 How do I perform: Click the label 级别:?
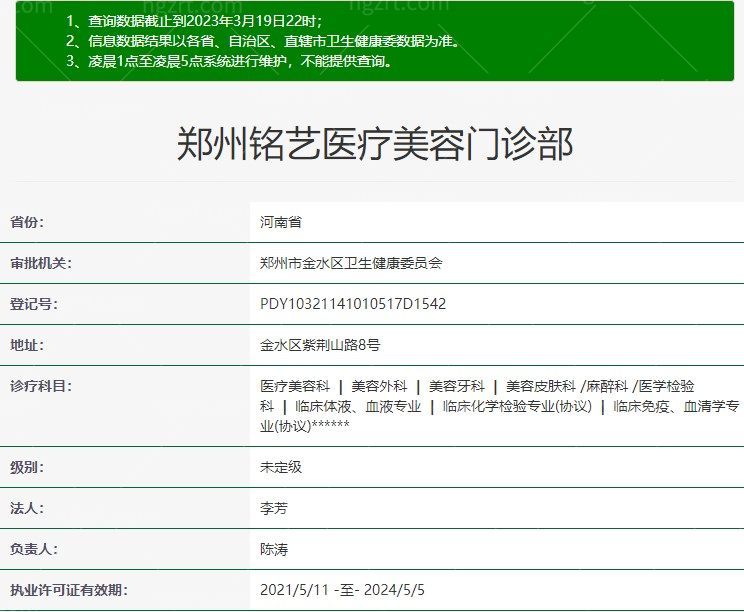pyautogui.click(x=27, y=467)
